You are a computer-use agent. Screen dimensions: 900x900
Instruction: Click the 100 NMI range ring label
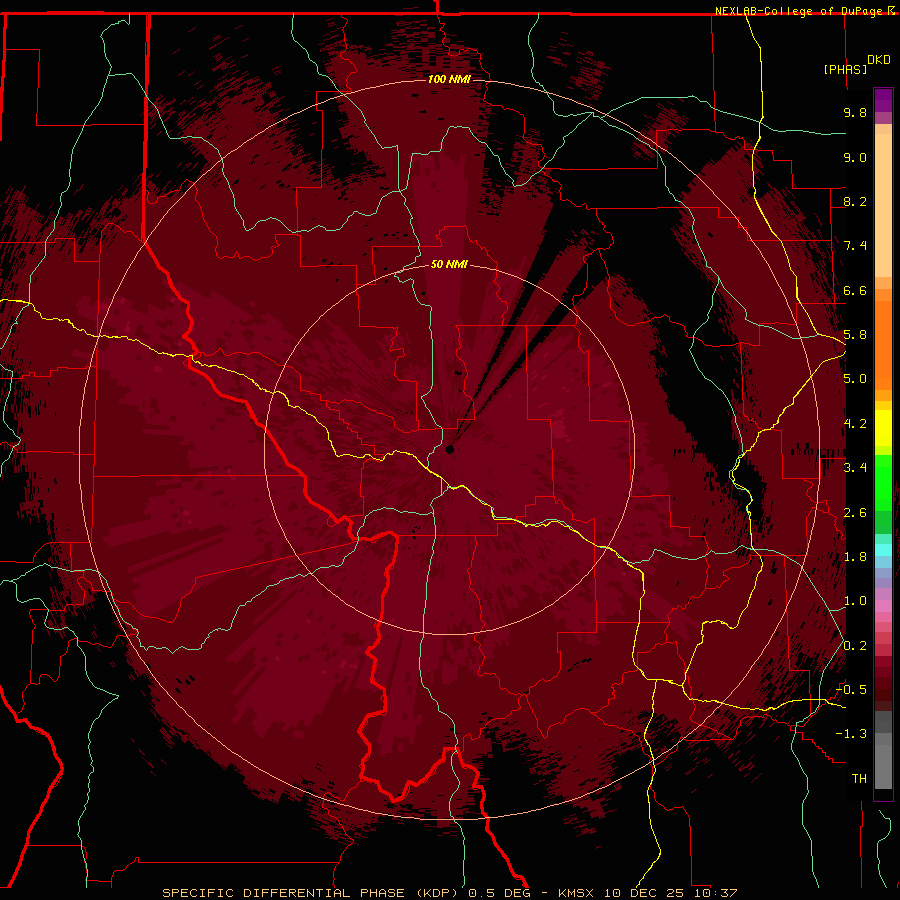click(x=449, y=79)
